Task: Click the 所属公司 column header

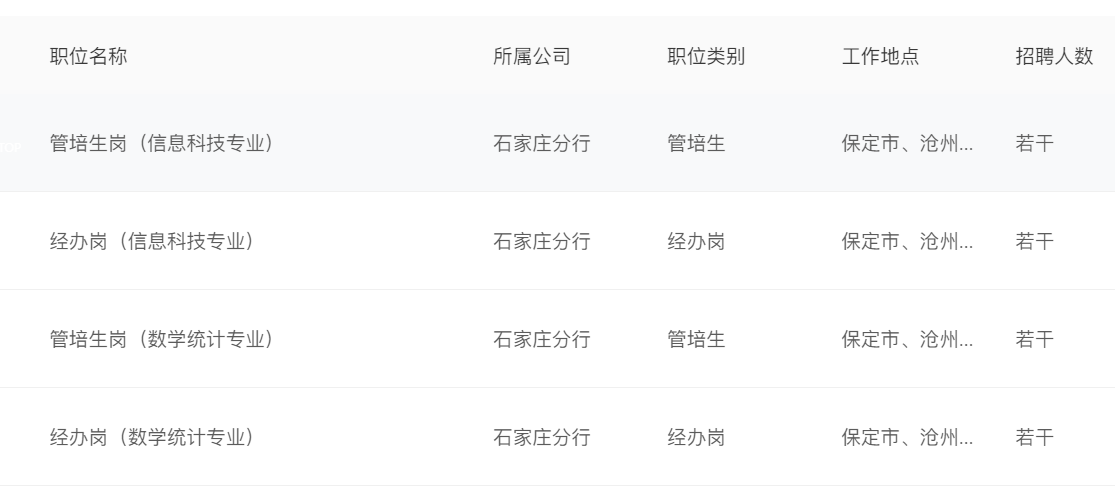Action: (532, 56)
